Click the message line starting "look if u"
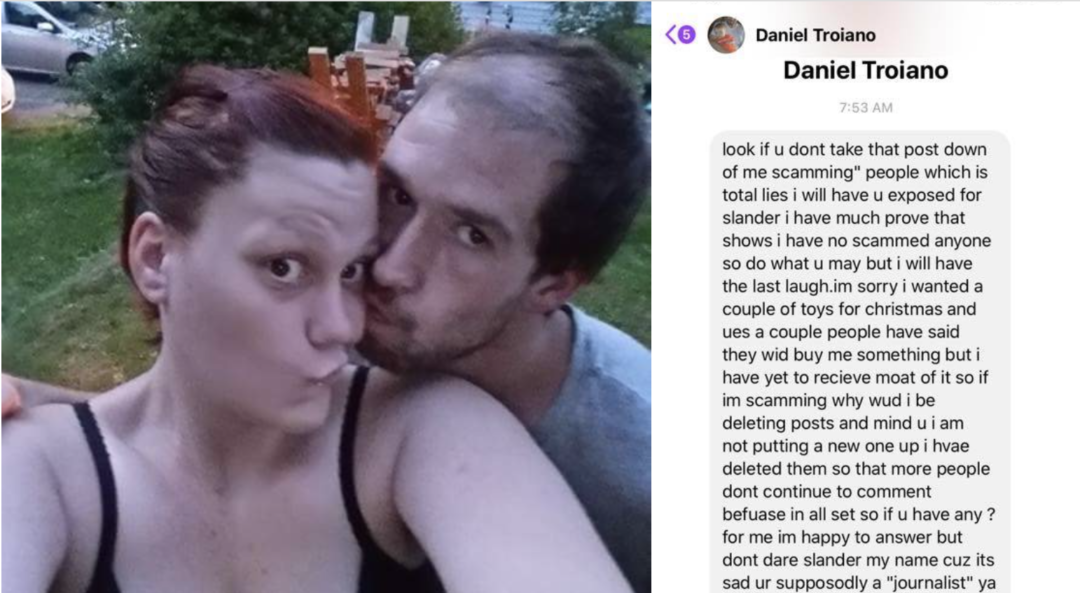This screenshot has width=1080, height=593. pyautogui.click(x=854, y=149)
